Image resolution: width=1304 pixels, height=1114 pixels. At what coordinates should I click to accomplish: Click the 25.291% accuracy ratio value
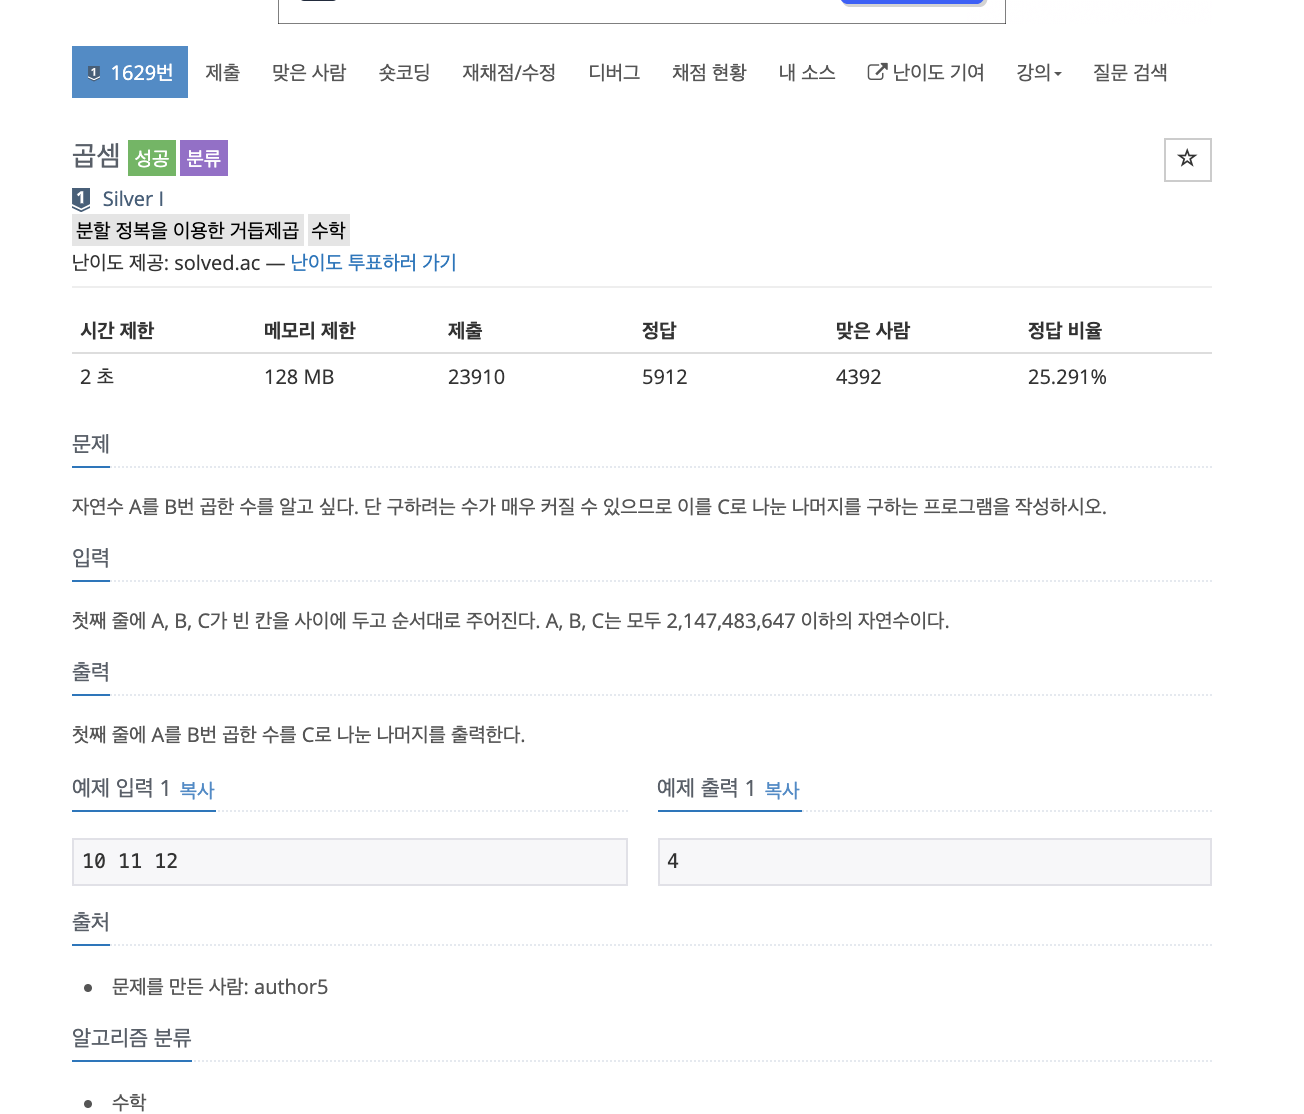(x=1067, y=377)
